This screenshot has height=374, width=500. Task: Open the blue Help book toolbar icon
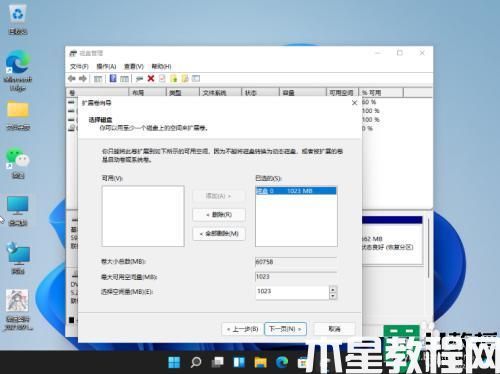[x=113, y=79]
